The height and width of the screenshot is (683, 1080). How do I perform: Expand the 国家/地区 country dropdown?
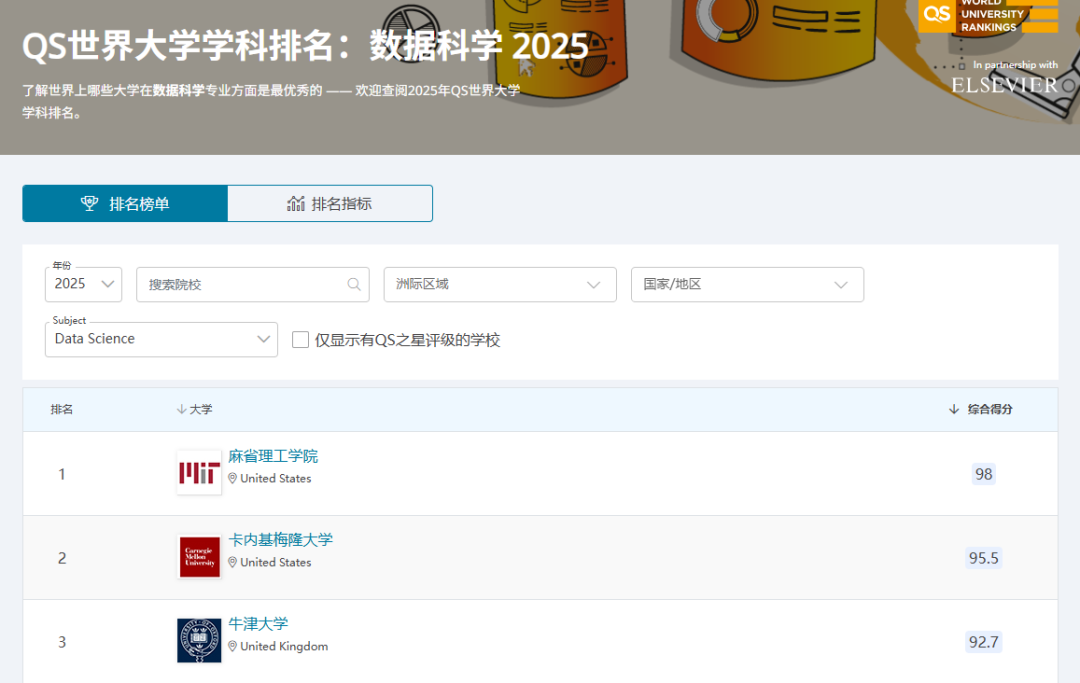(747, 284)
